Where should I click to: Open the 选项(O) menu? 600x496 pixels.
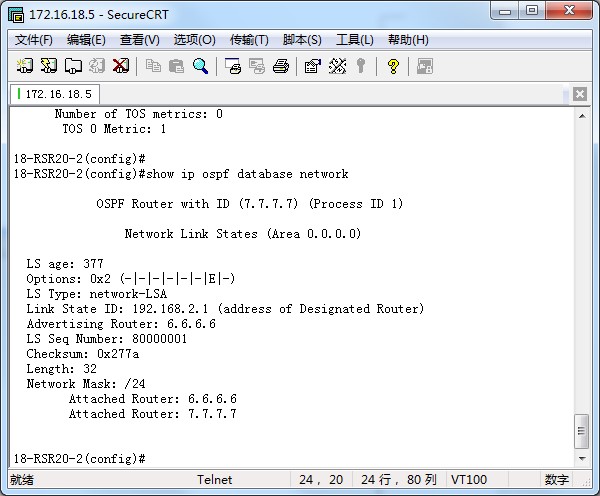coord(194,40)
